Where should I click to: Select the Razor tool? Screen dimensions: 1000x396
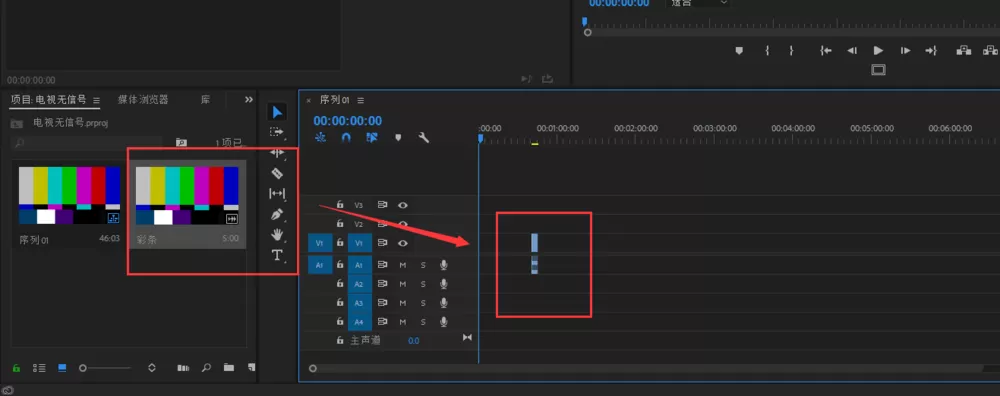click(277, 173)
